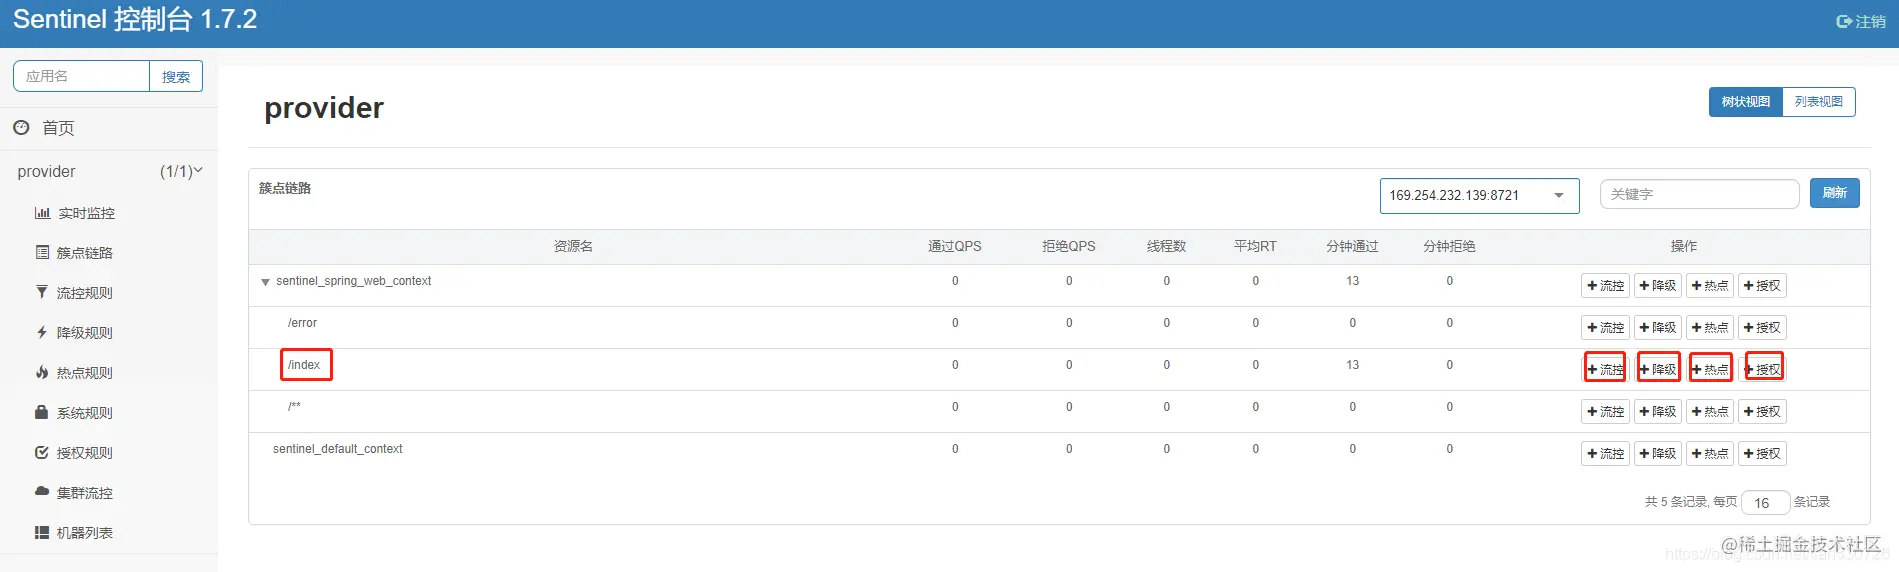1899x572 pixels.
Task: Open 授权规则 check icon in sidebar
Action: click(x=42, y=452)
